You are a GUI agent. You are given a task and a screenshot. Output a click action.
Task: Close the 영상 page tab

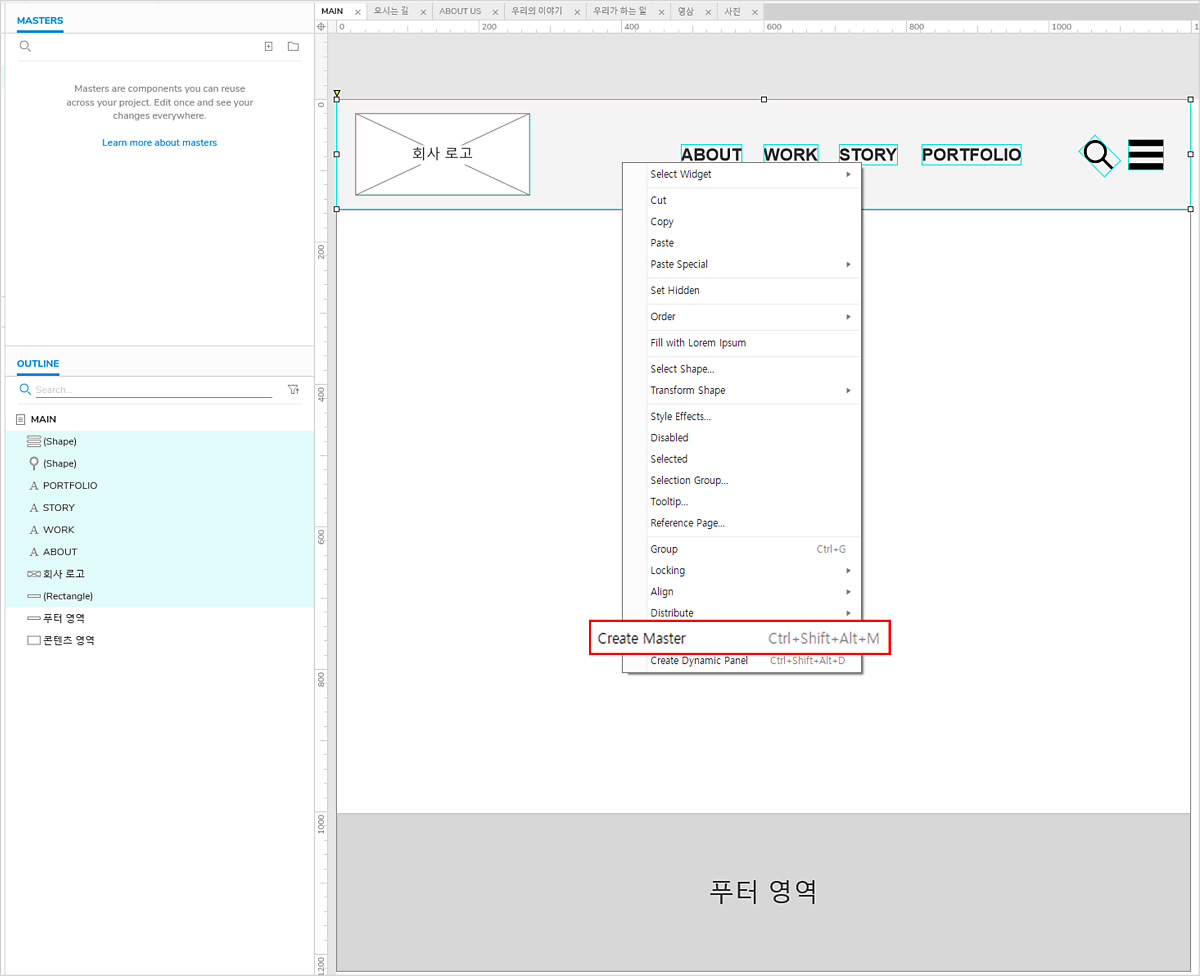(x=708, y=12)
